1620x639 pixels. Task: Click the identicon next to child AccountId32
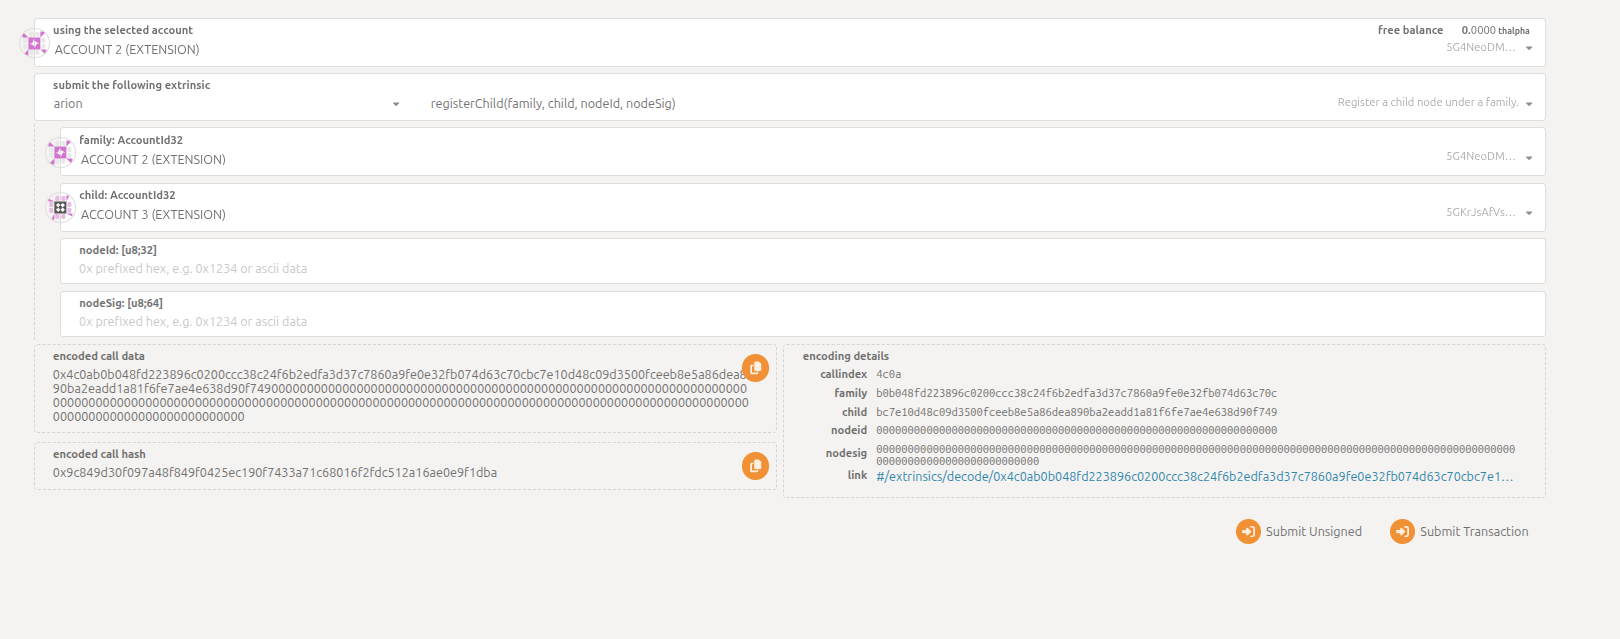(60, 208)
